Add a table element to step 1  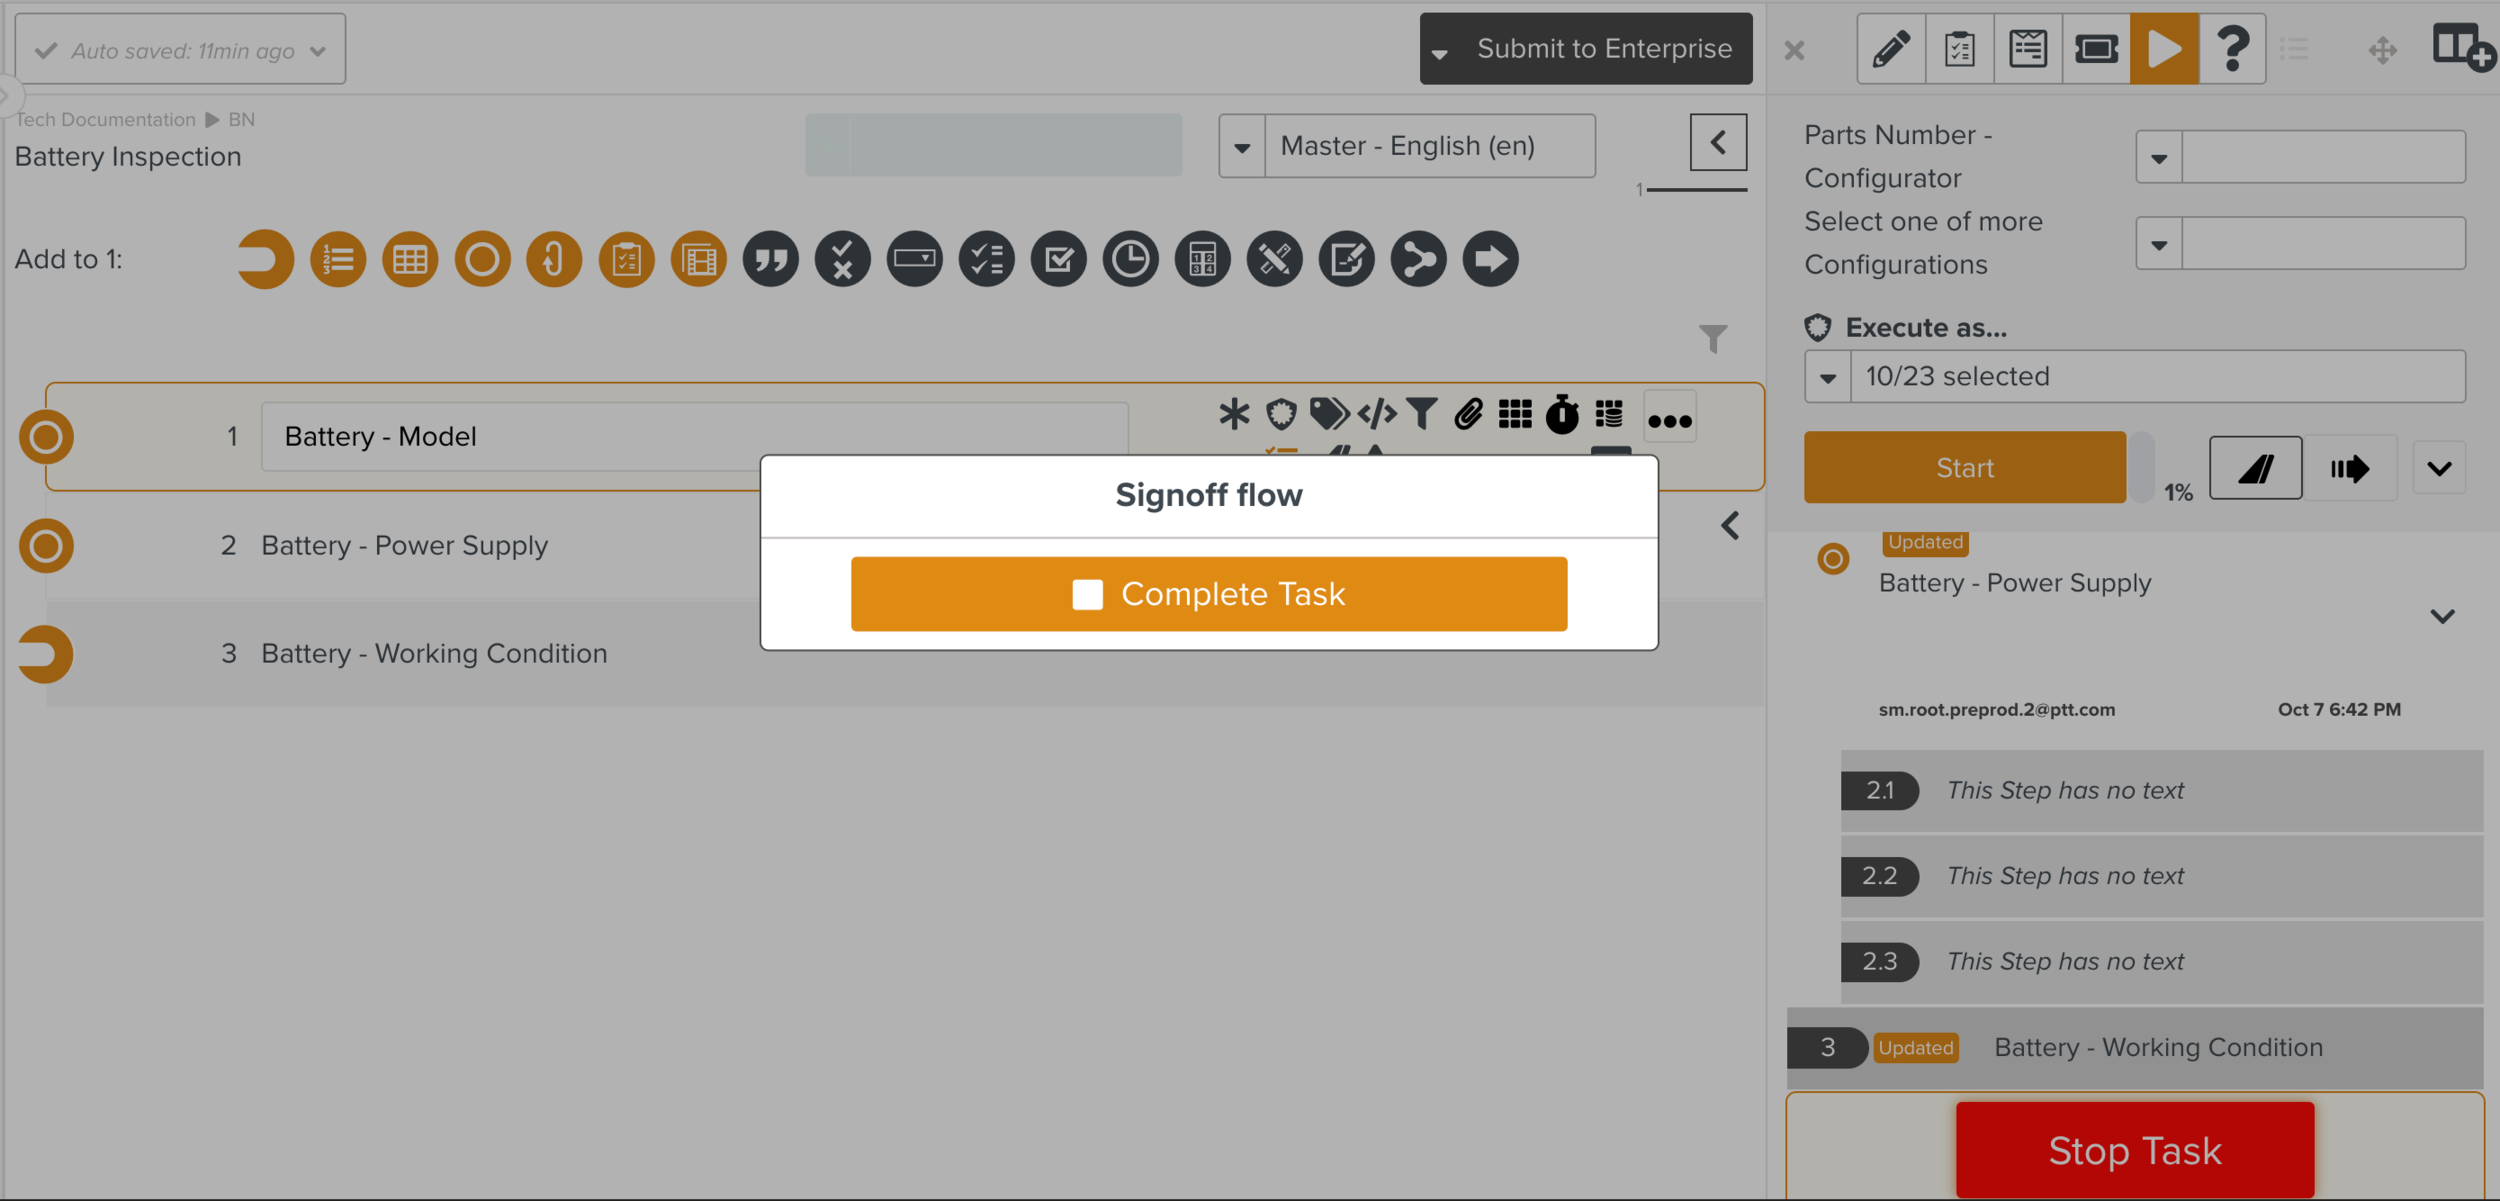click(x=410, y=259)
